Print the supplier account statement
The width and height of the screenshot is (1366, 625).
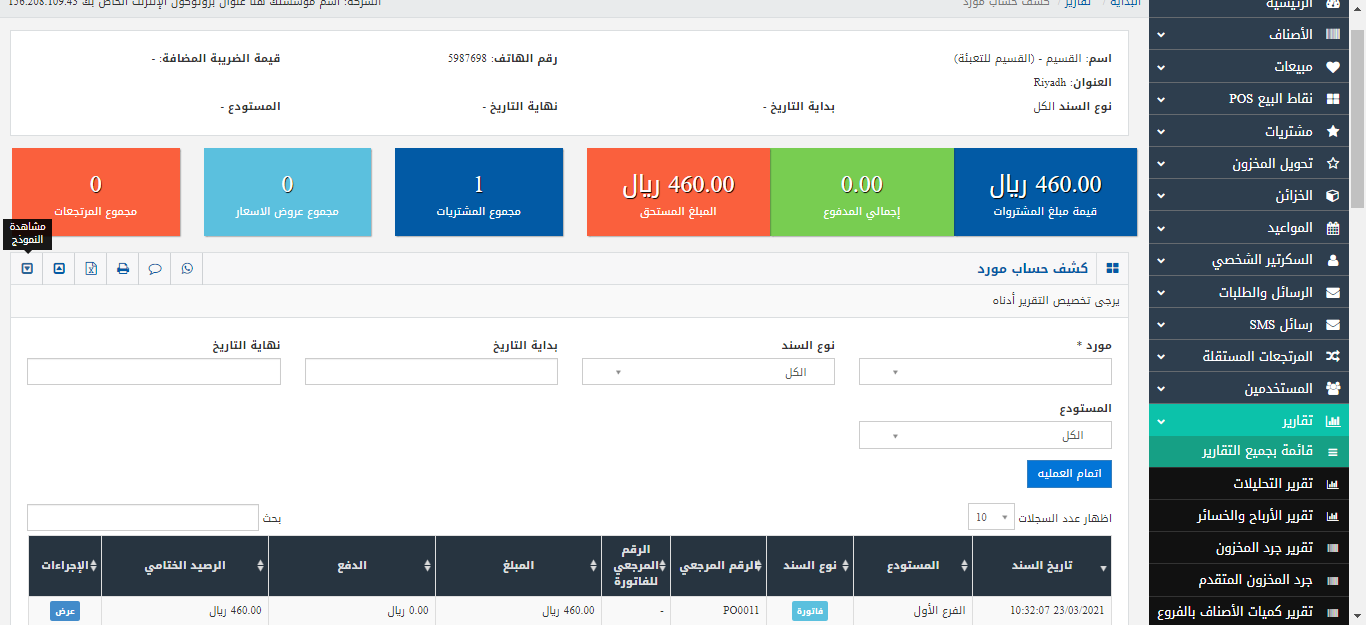(x=123, y=268)
